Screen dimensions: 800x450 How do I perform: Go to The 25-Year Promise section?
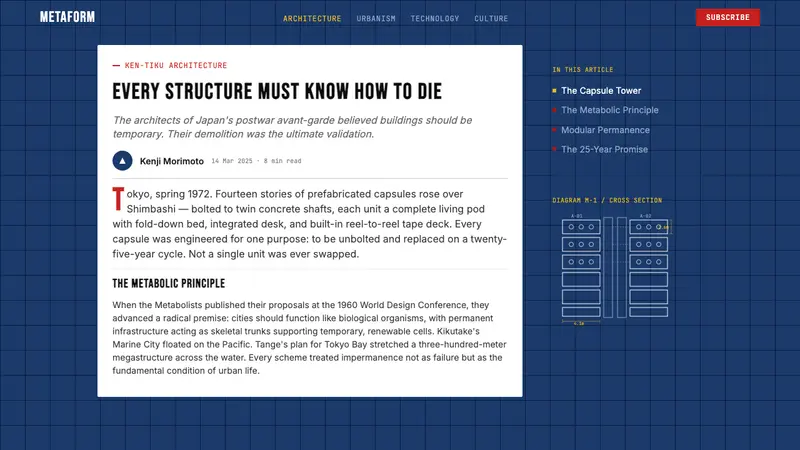click(605, 149)
